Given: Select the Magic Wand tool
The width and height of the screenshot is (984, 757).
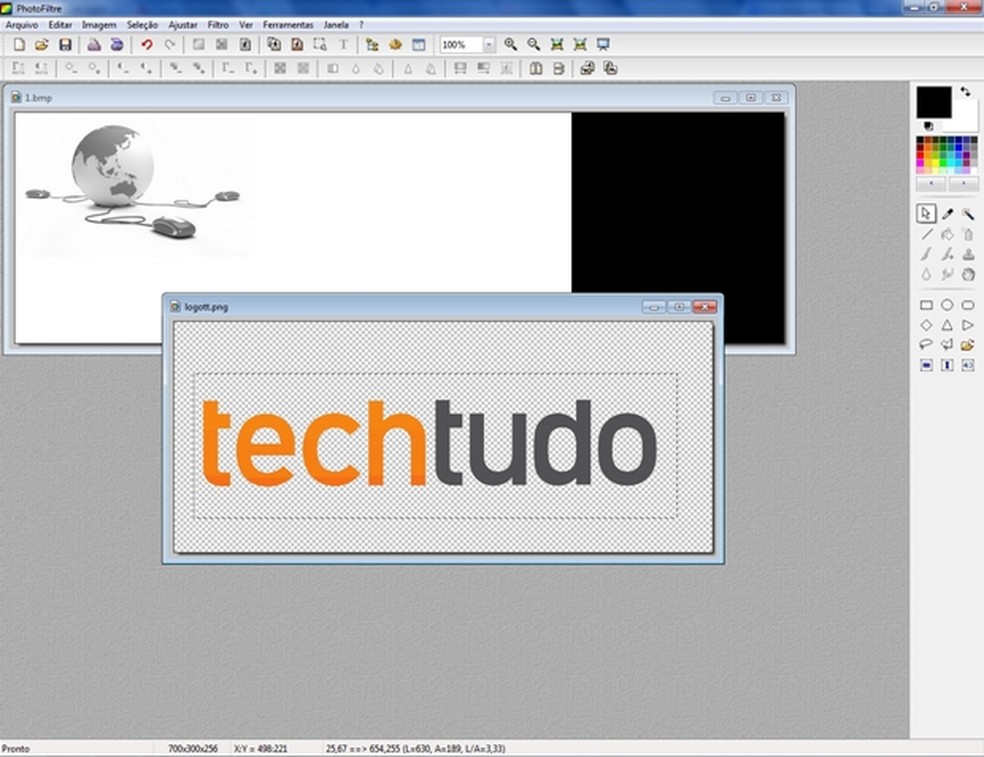Looking at the screenshot, I should 968,213.
